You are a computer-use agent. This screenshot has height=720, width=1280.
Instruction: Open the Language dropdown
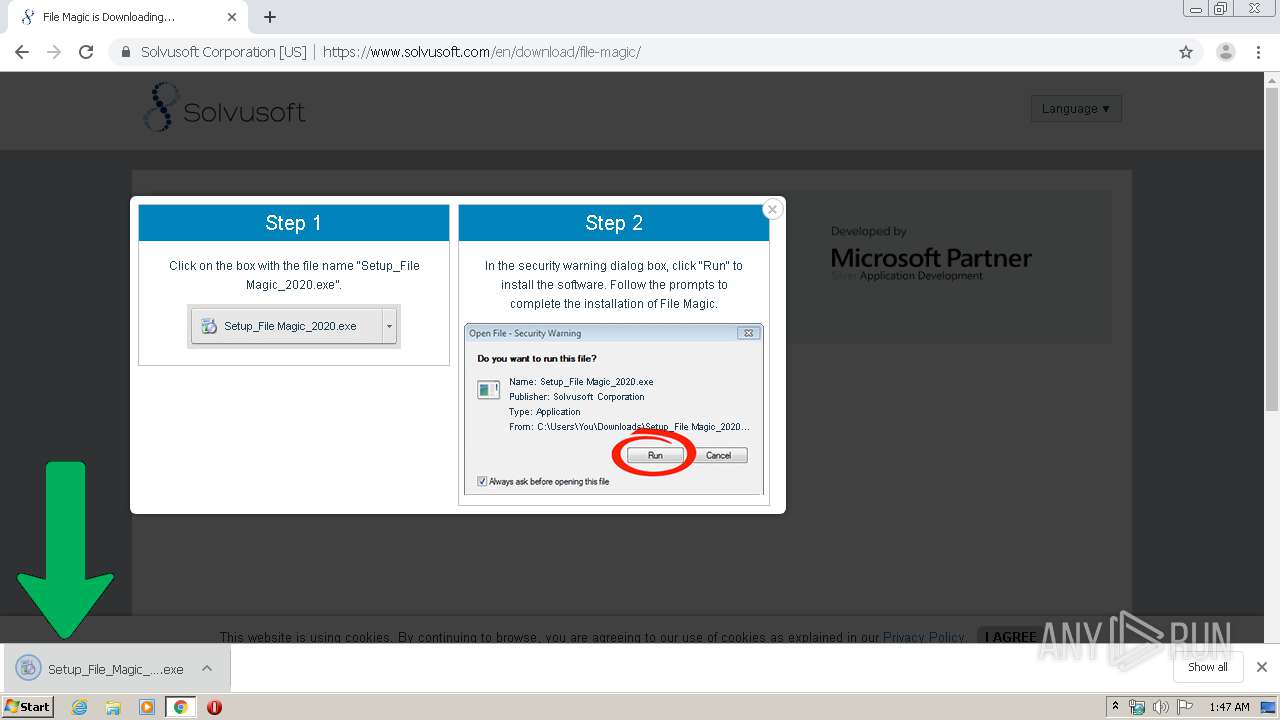[x=1076, y=108]
